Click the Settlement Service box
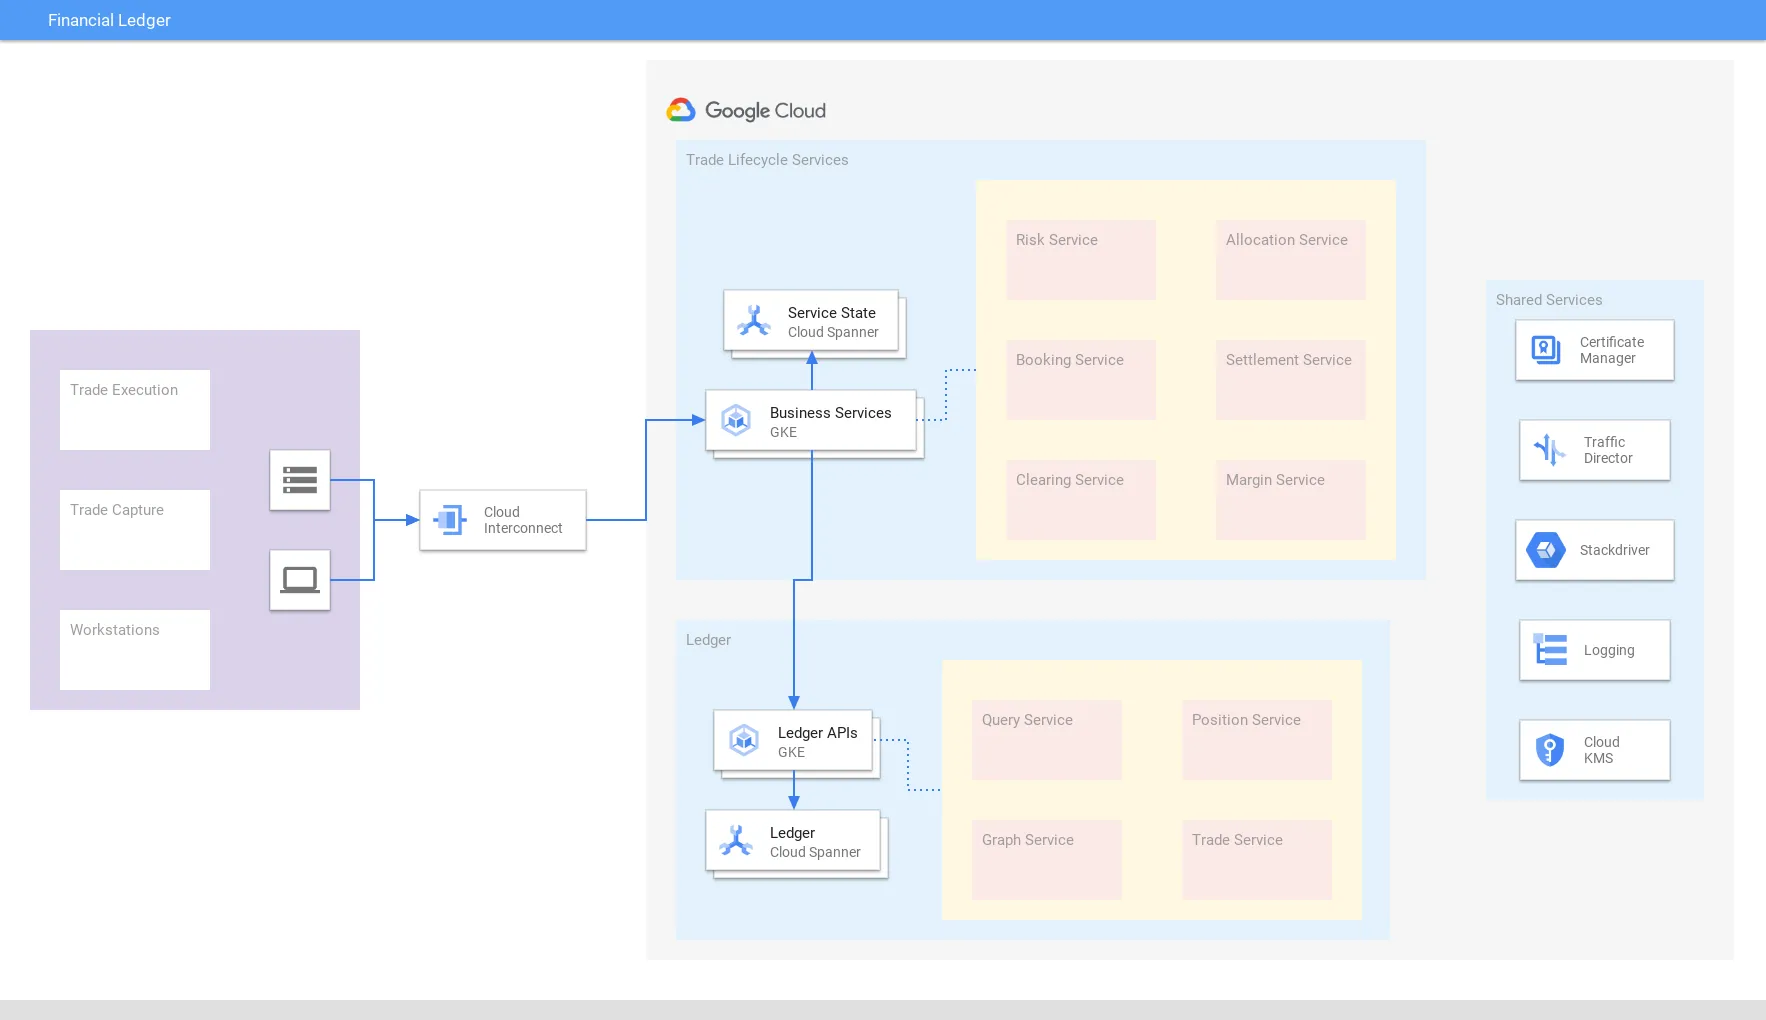This screenshot has width=1766, height=1020. (x=1290, y=380)
